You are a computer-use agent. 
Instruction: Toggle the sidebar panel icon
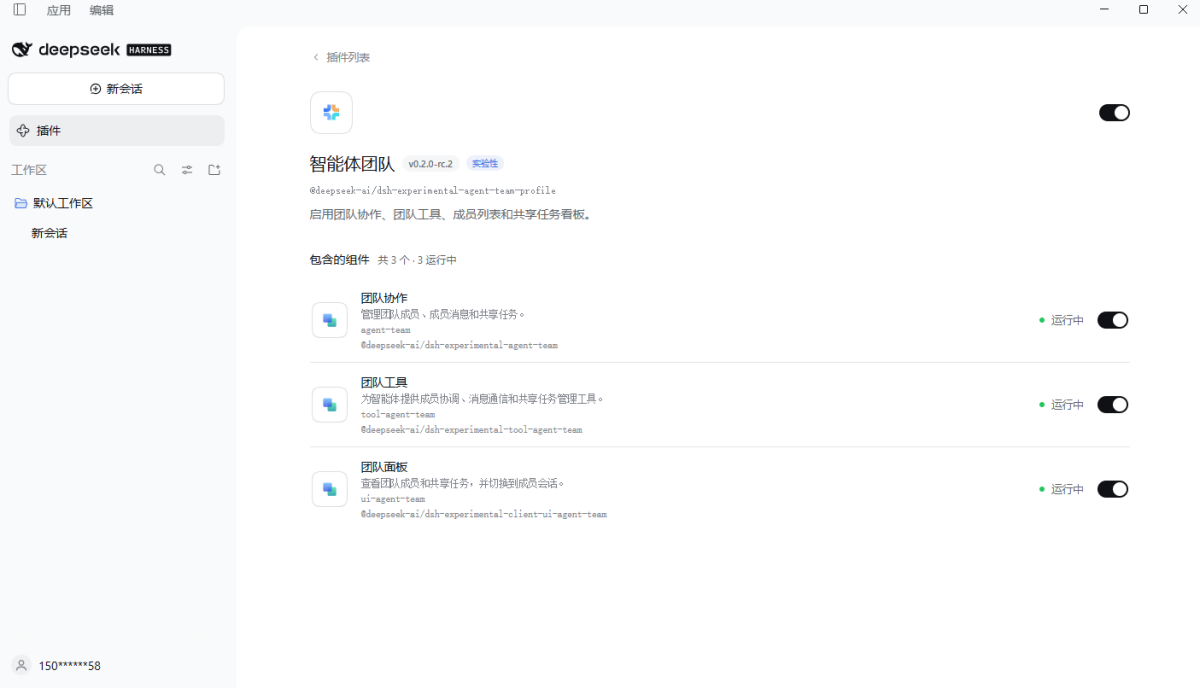click(x=20, y=10)
